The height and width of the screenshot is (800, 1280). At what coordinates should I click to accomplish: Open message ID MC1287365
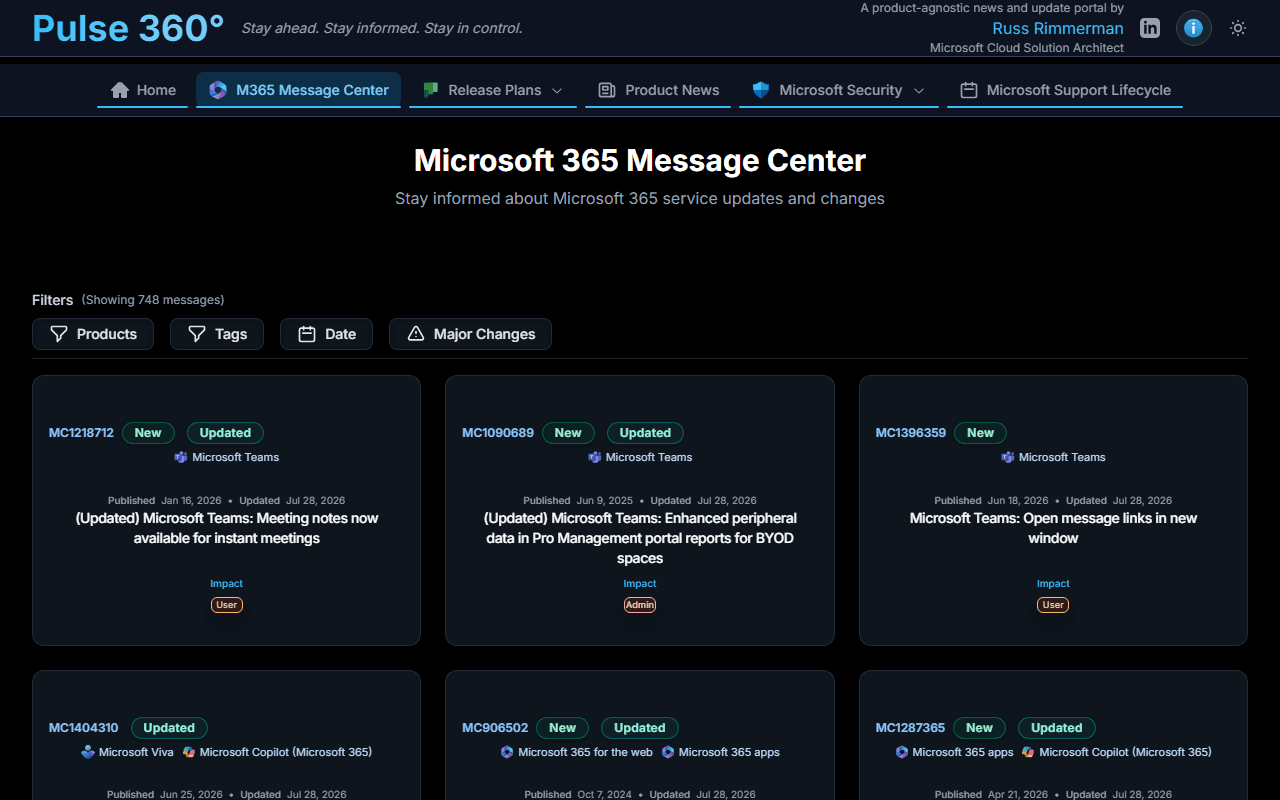point(910,728)
